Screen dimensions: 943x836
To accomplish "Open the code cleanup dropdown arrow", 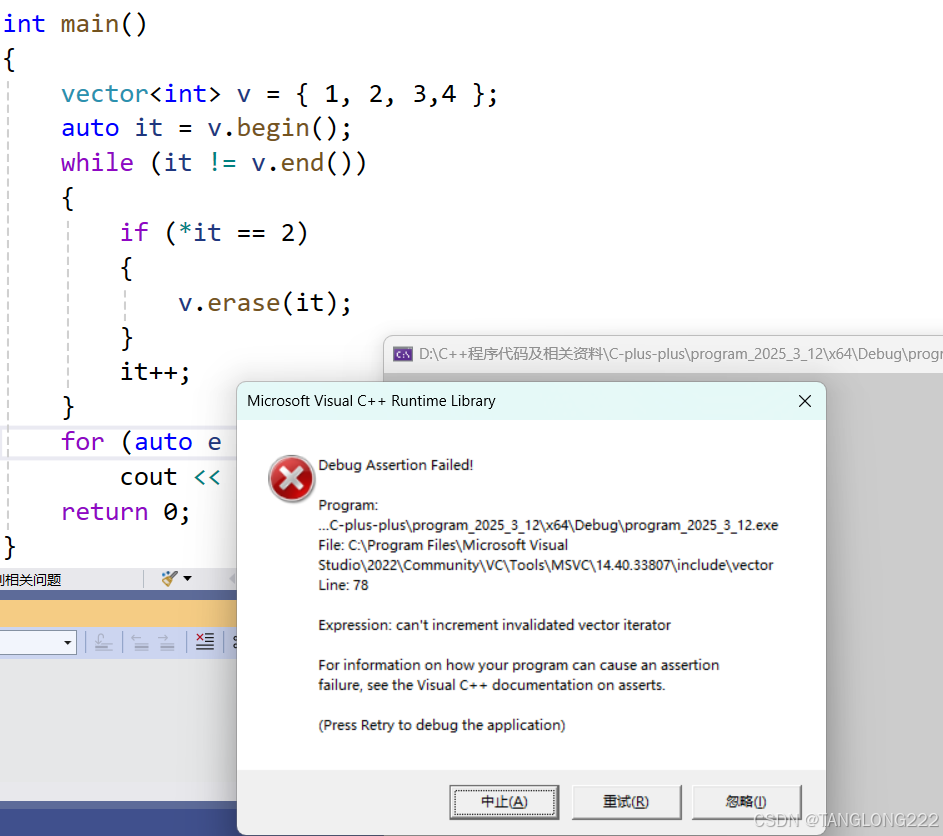I will click(188, 579).
